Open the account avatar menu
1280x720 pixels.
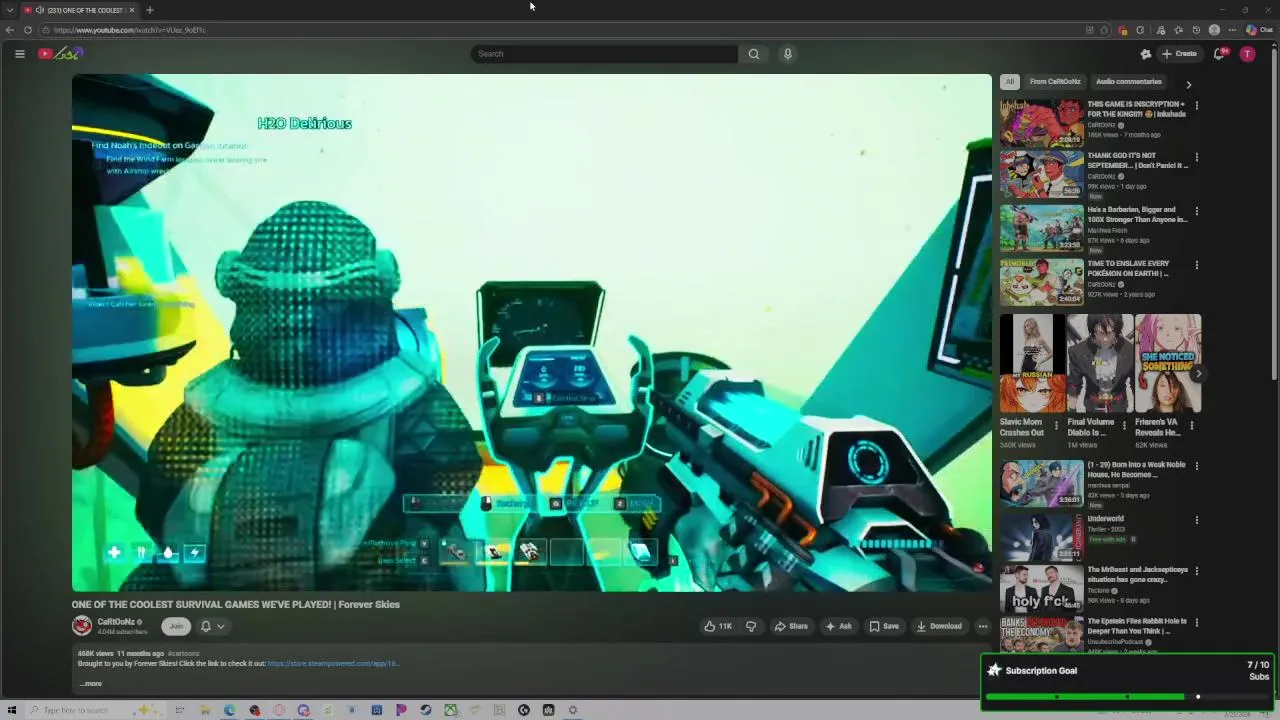click(x=1247, y=54)
